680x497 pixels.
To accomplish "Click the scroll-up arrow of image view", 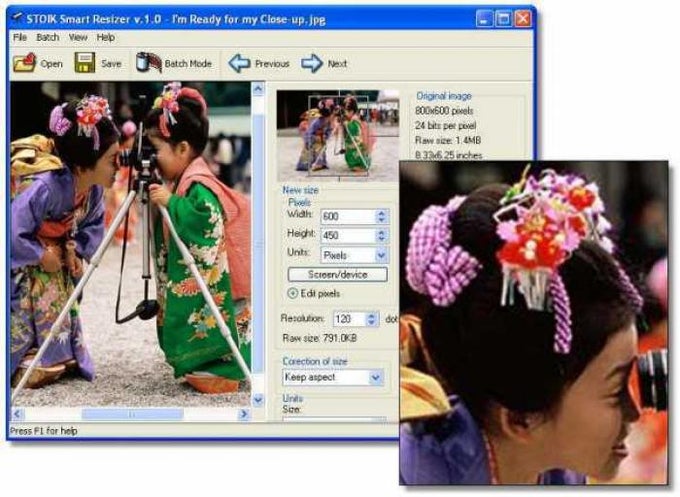I will tap(258, 89).
